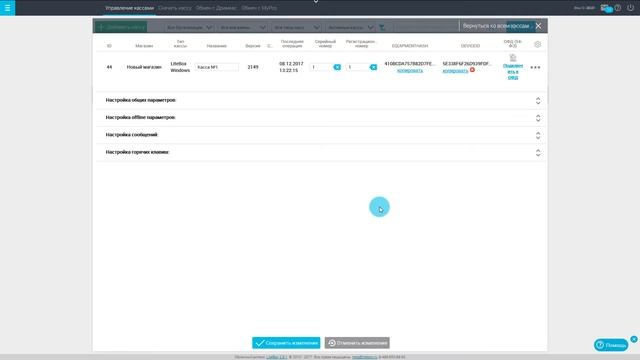Open the three-dots row actions menu
This screenshot has height=360, width=640.
point(535,67)
